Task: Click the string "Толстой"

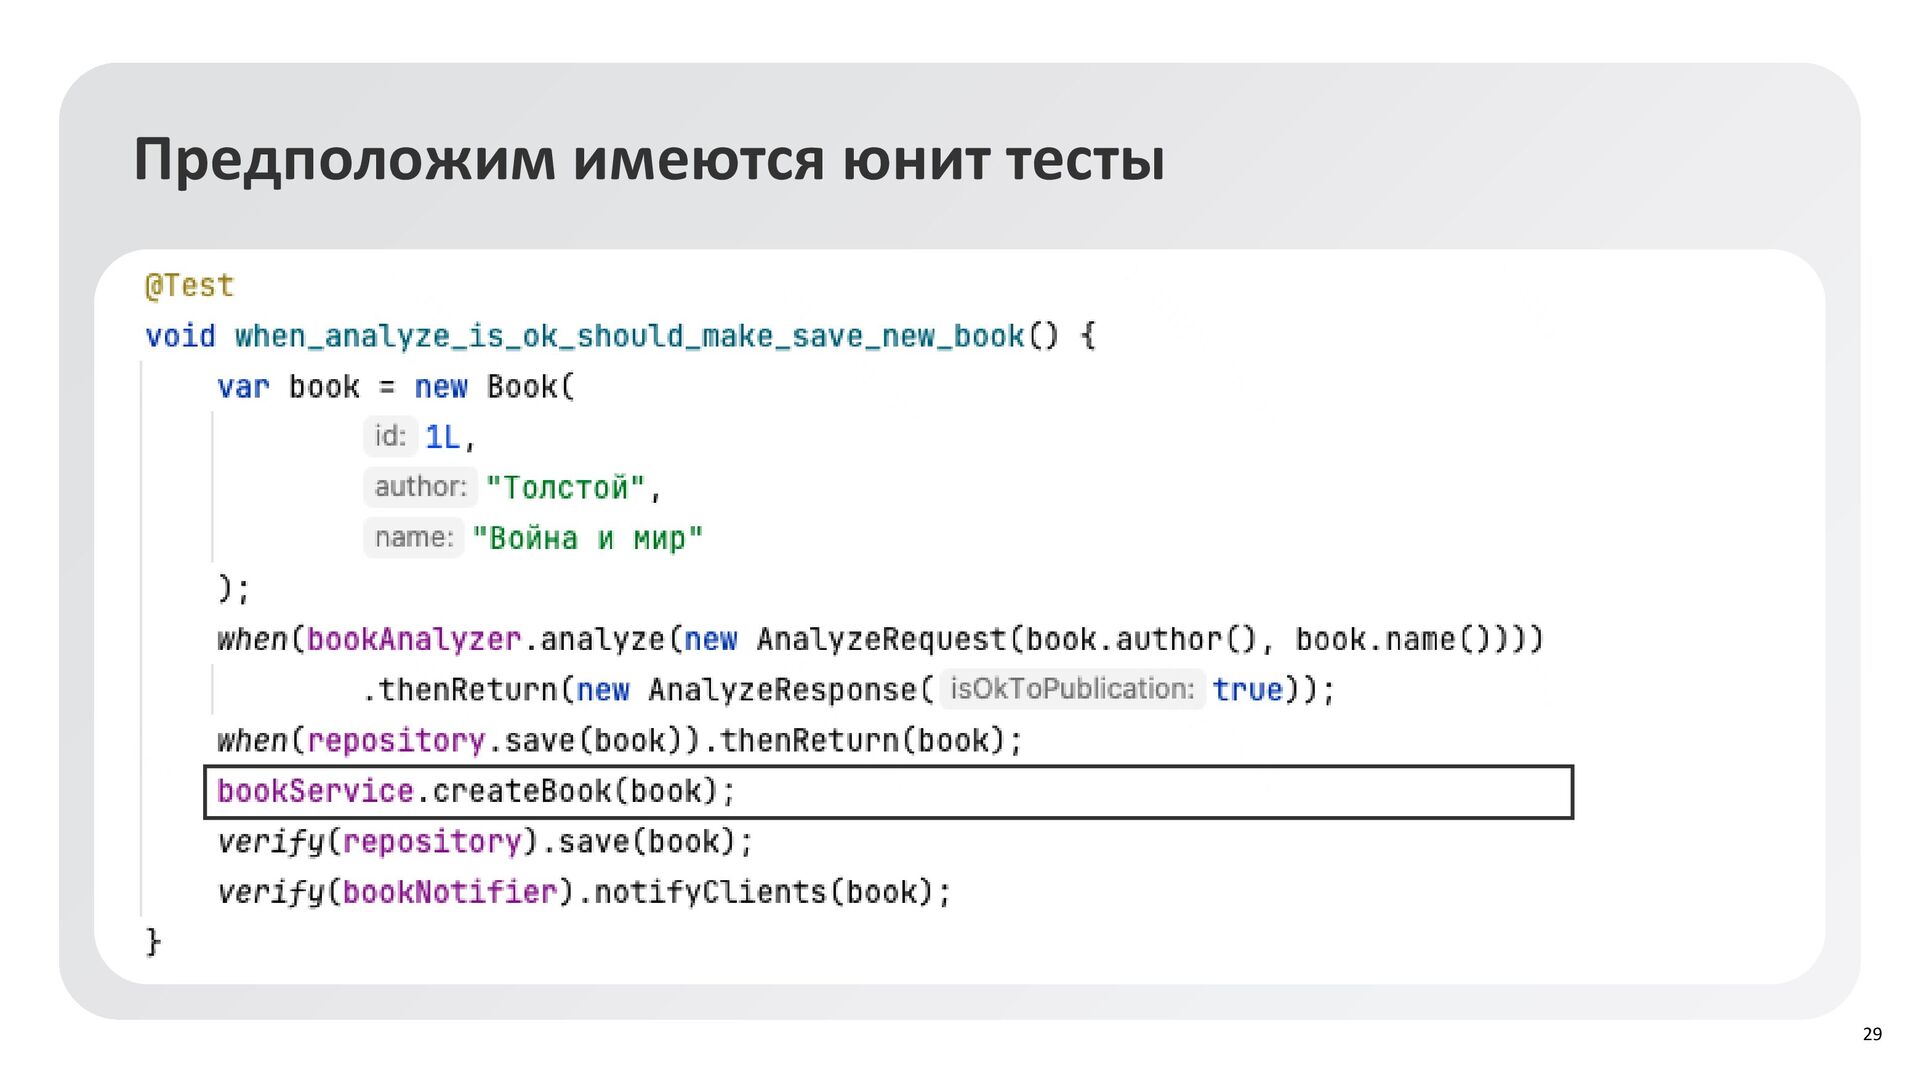Action: pyautogui.click(x=566, y=488)
